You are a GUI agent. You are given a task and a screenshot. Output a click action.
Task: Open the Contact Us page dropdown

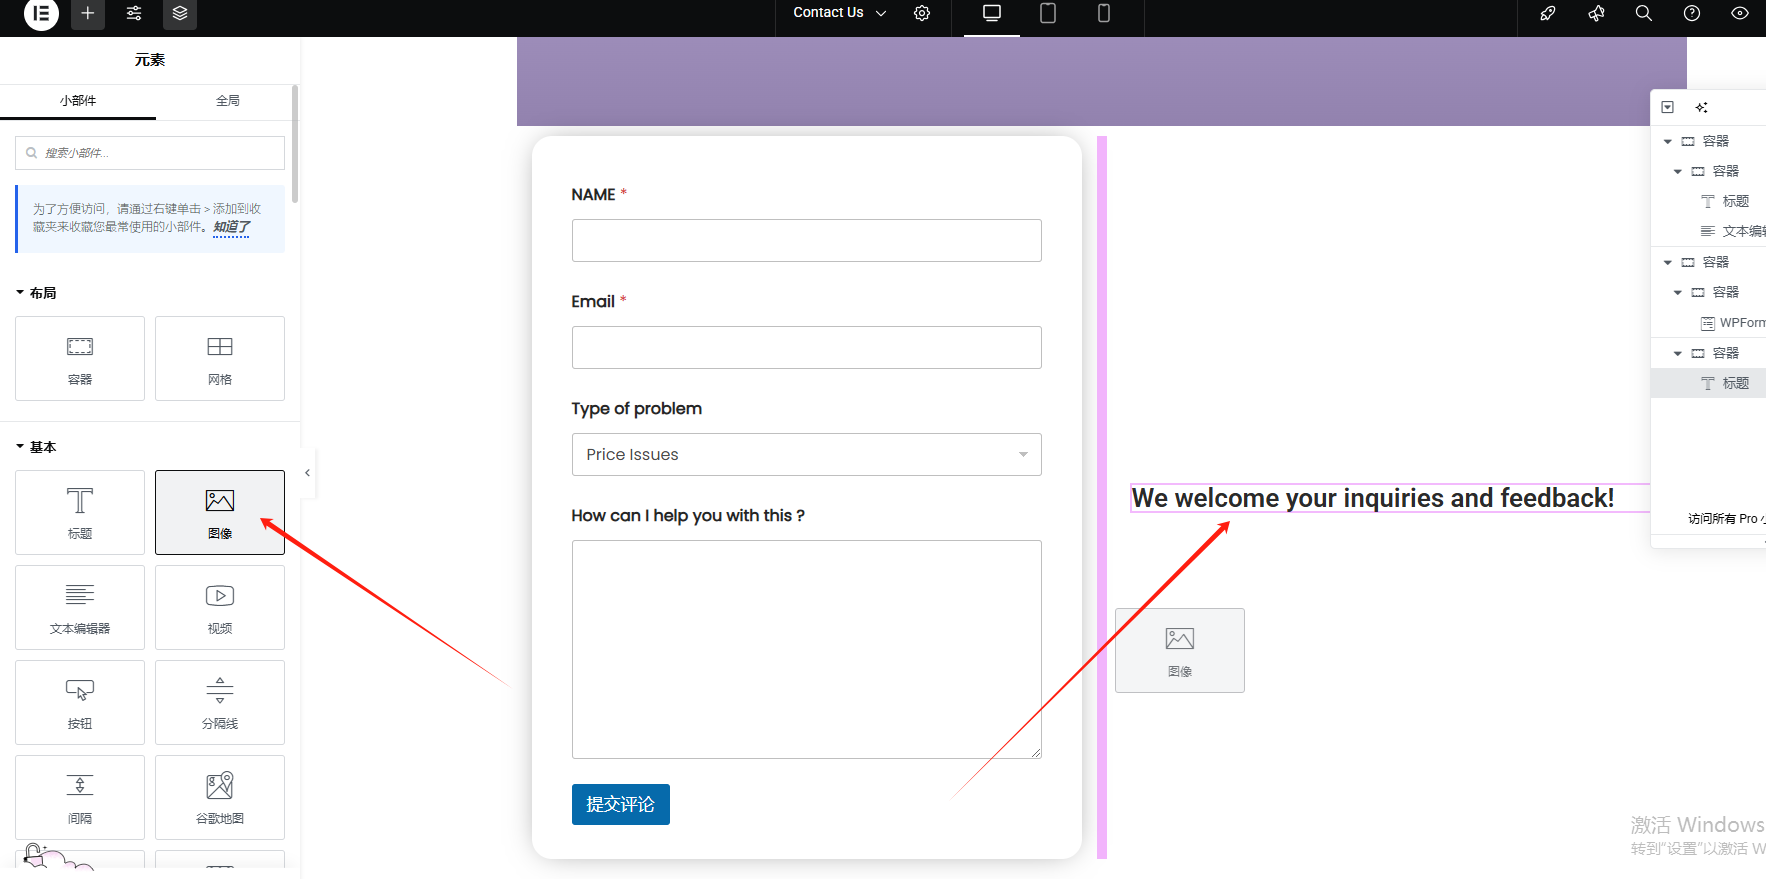839,13
